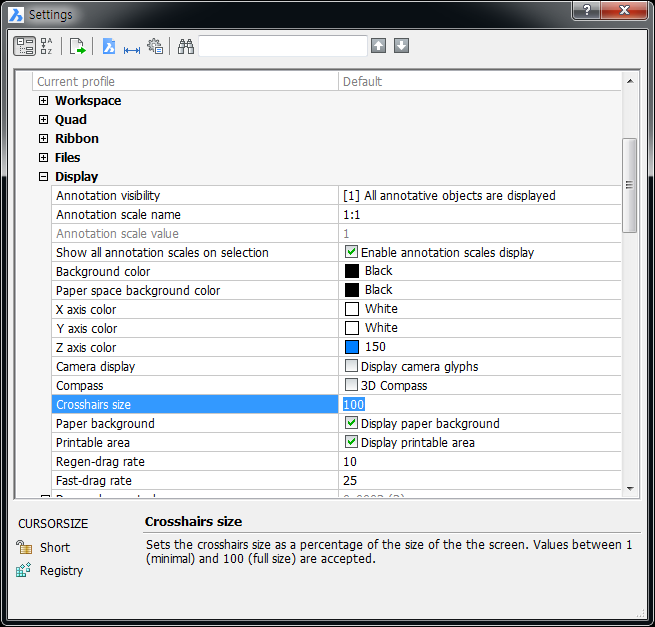Click the Background color black swatch

coord(352,271)
